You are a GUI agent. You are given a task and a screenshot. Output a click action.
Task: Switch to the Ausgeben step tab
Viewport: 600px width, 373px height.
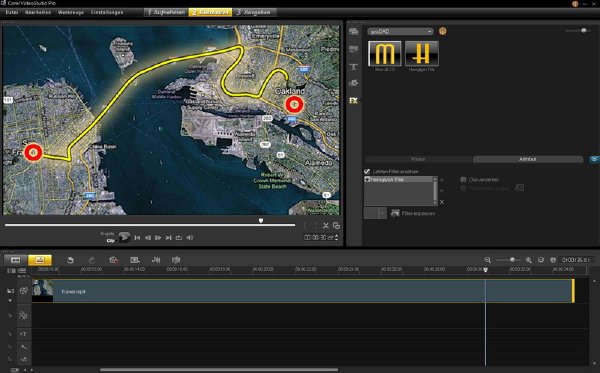[254, 12]
